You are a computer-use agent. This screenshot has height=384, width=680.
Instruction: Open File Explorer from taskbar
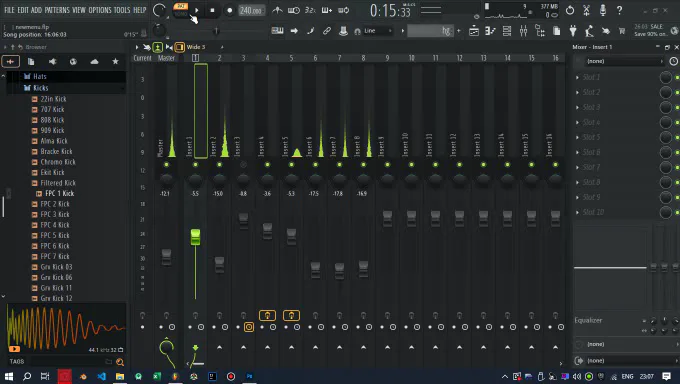click(x=120, y=376)
